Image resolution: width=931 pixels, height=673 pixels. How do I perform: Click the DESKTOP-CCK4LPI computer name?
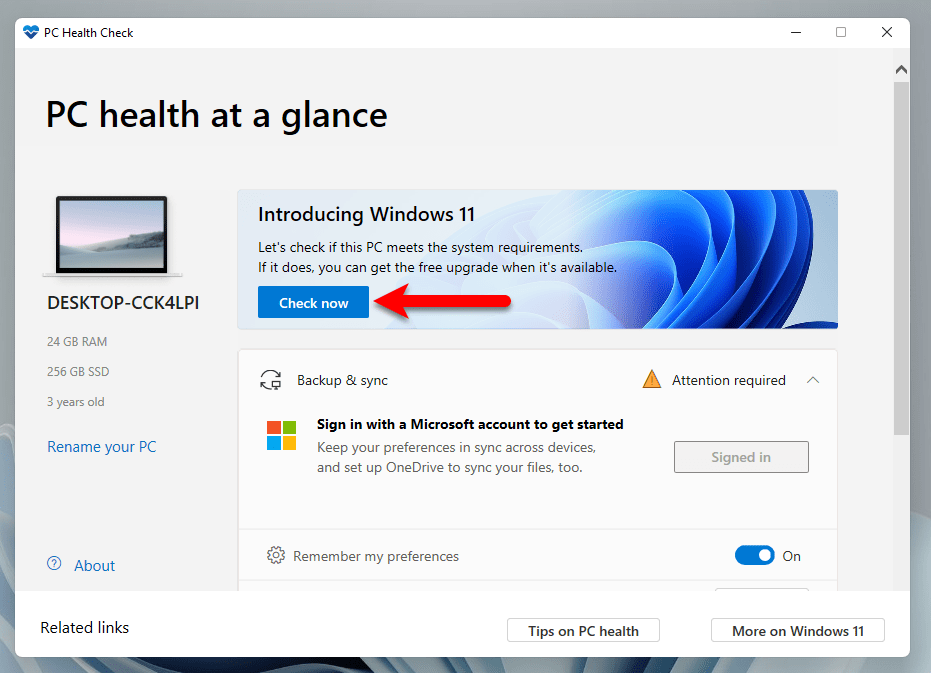[x=123, y=302]
